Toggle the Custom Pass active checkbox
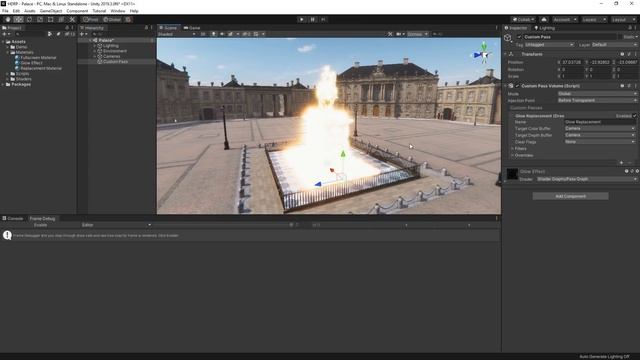Viewport: 640px width, 360px height. [519, 37]
